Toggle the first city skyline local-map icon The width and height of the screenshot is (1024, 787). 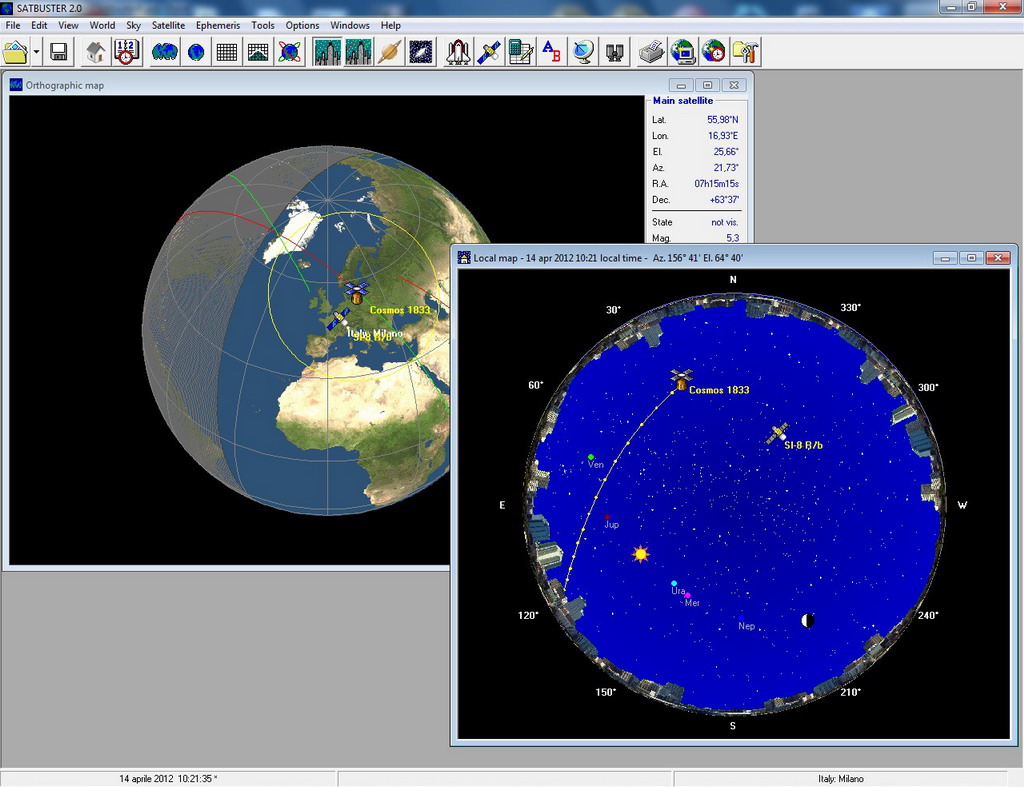click(x=327, y=52)
